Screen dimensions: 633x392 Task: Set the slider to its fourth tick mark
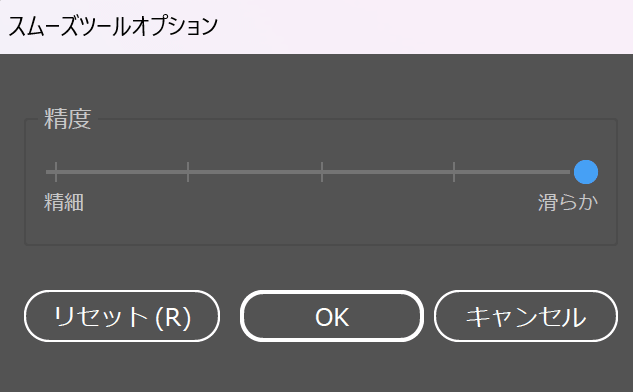(x=454, y=172)
